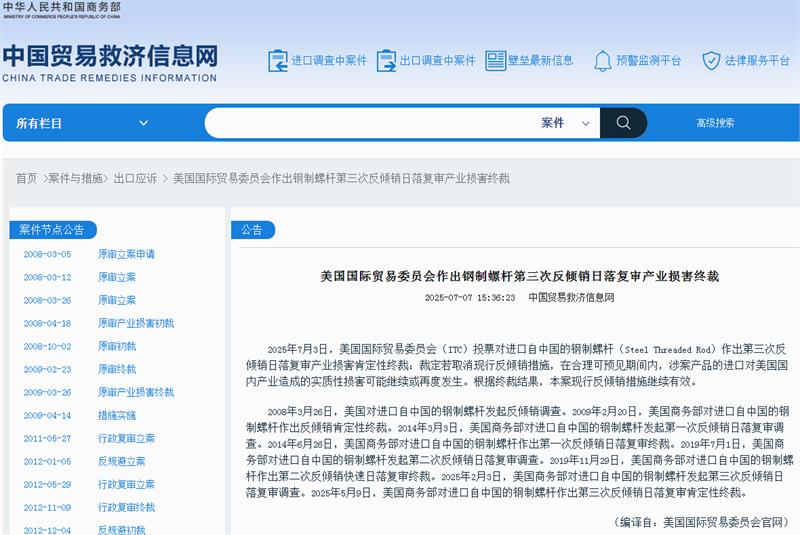Click the date 2008-04-18
The height and width of the screenshot is (535, 800).
[x=47, y=323]
